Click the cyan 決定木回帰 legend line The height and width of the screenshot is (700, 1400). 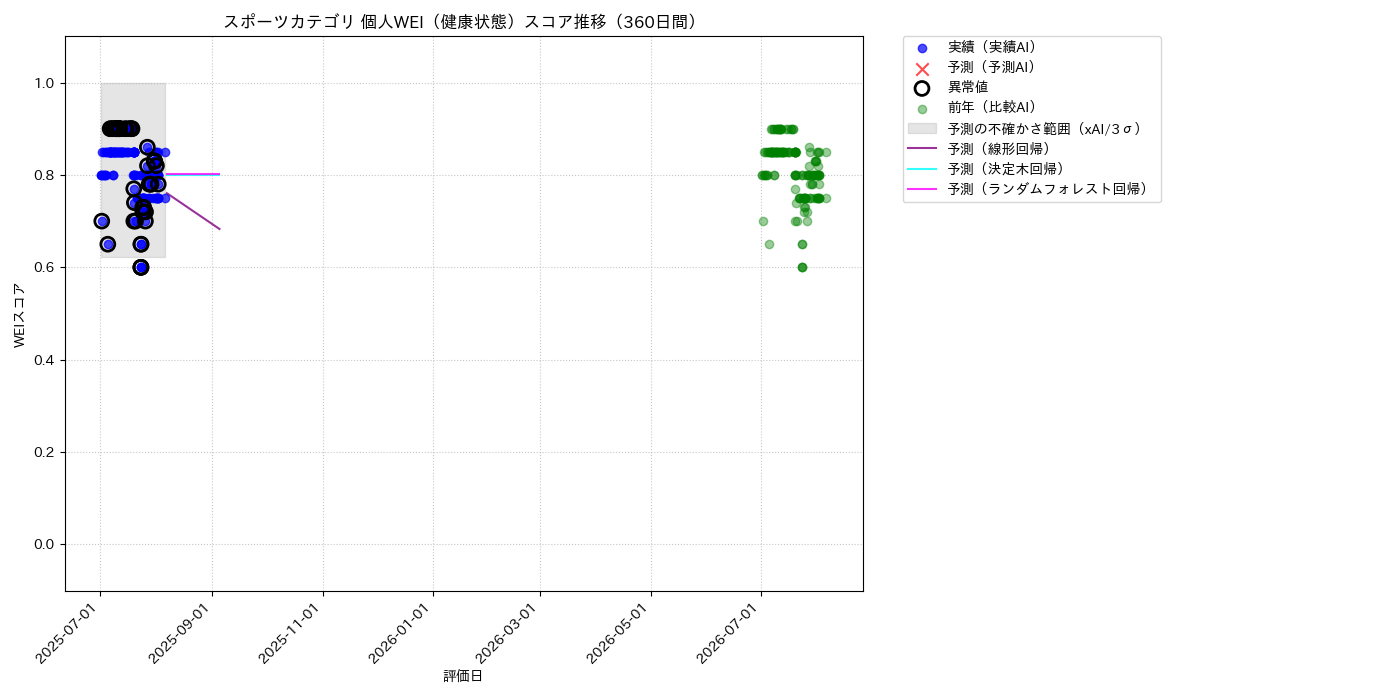click(922, 169)
